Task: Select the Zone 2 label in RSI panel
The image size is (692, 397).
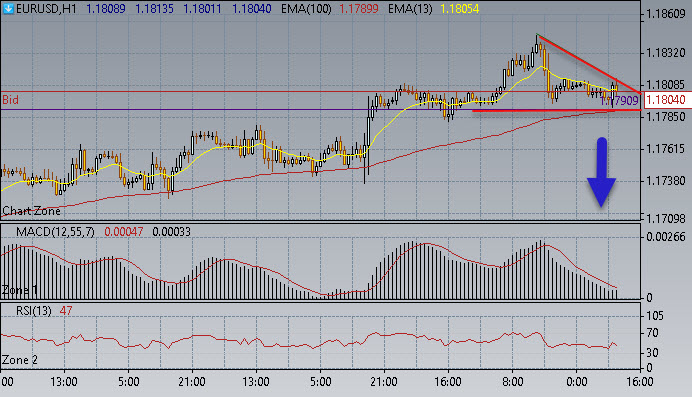Action: point(20,360)
